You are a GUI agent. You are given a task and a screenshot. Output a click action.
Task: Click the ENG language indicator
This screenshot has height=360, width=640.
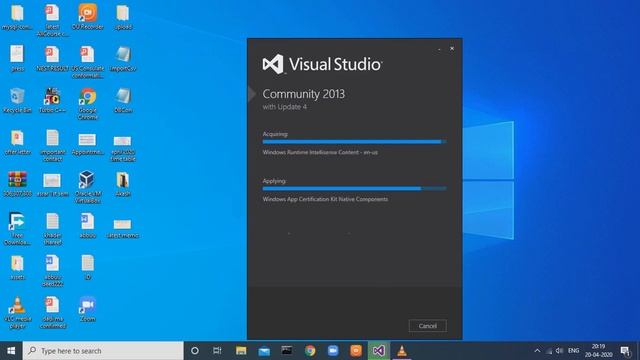pyautogui.click(x=573, y=351)
